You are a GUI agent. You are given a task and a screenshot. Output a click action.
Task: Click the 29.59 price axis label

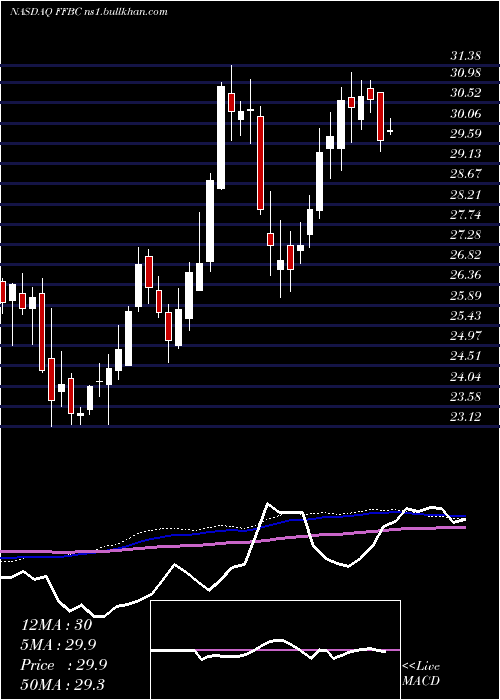pos(466,134)
